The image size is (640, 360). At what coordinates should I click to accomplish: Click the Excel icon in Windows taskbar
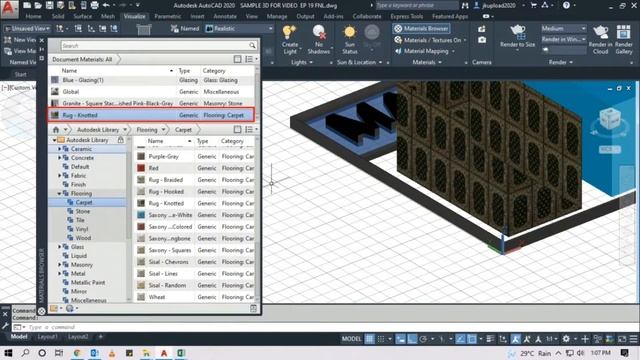(181, 353)
